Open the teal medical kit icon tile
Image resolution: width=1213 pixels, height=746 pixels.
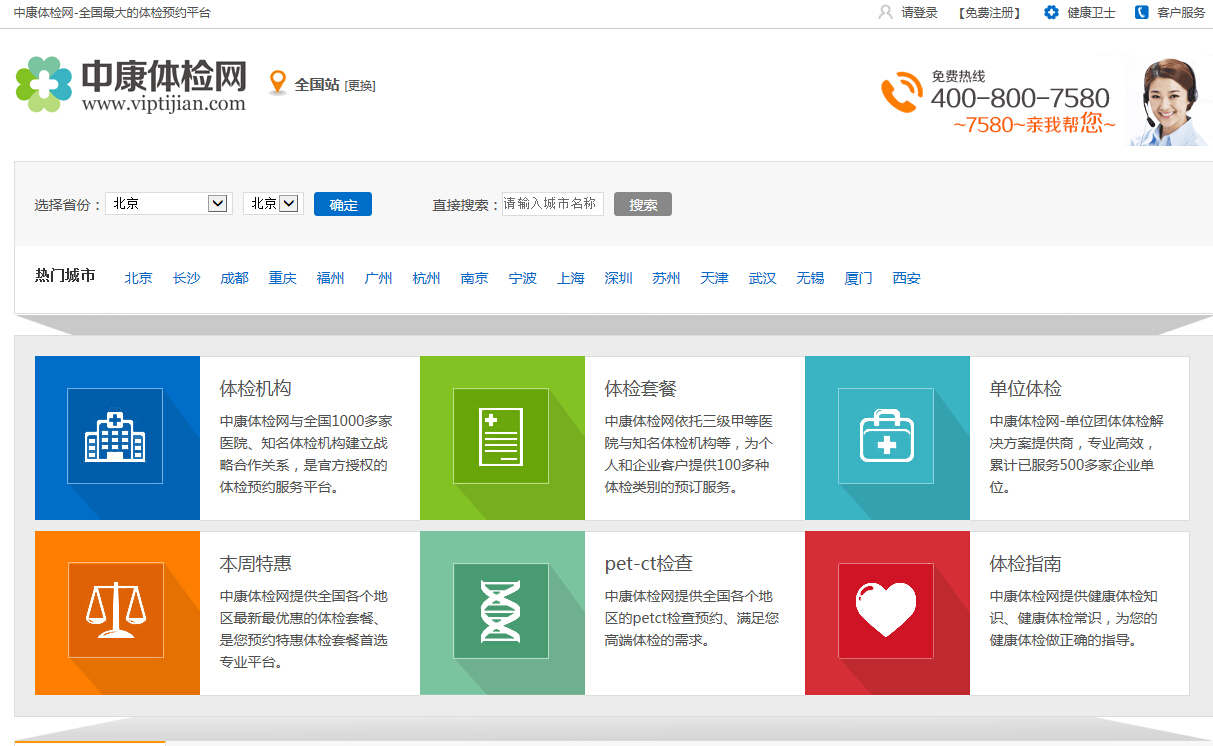click(x=887, y=438)
